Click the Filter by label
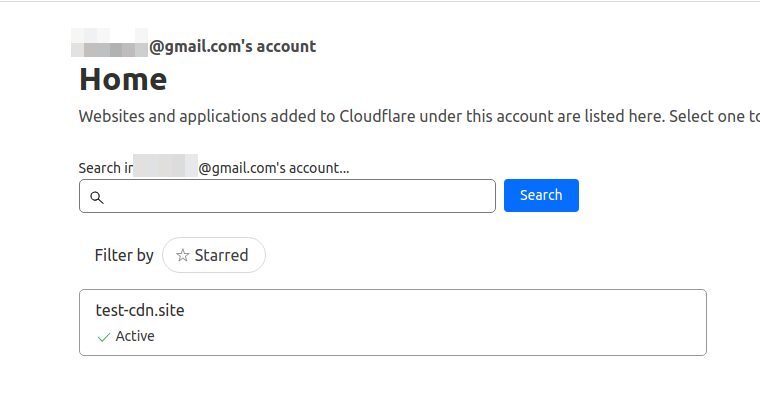 (124, 255)
